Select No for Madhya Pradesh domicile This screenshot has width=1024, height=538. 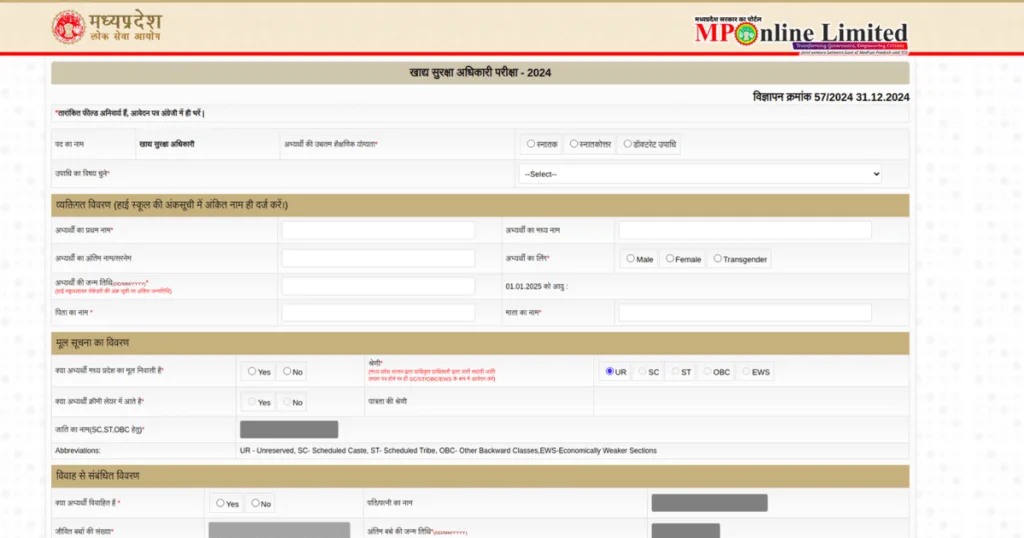(x=287, y=371)
